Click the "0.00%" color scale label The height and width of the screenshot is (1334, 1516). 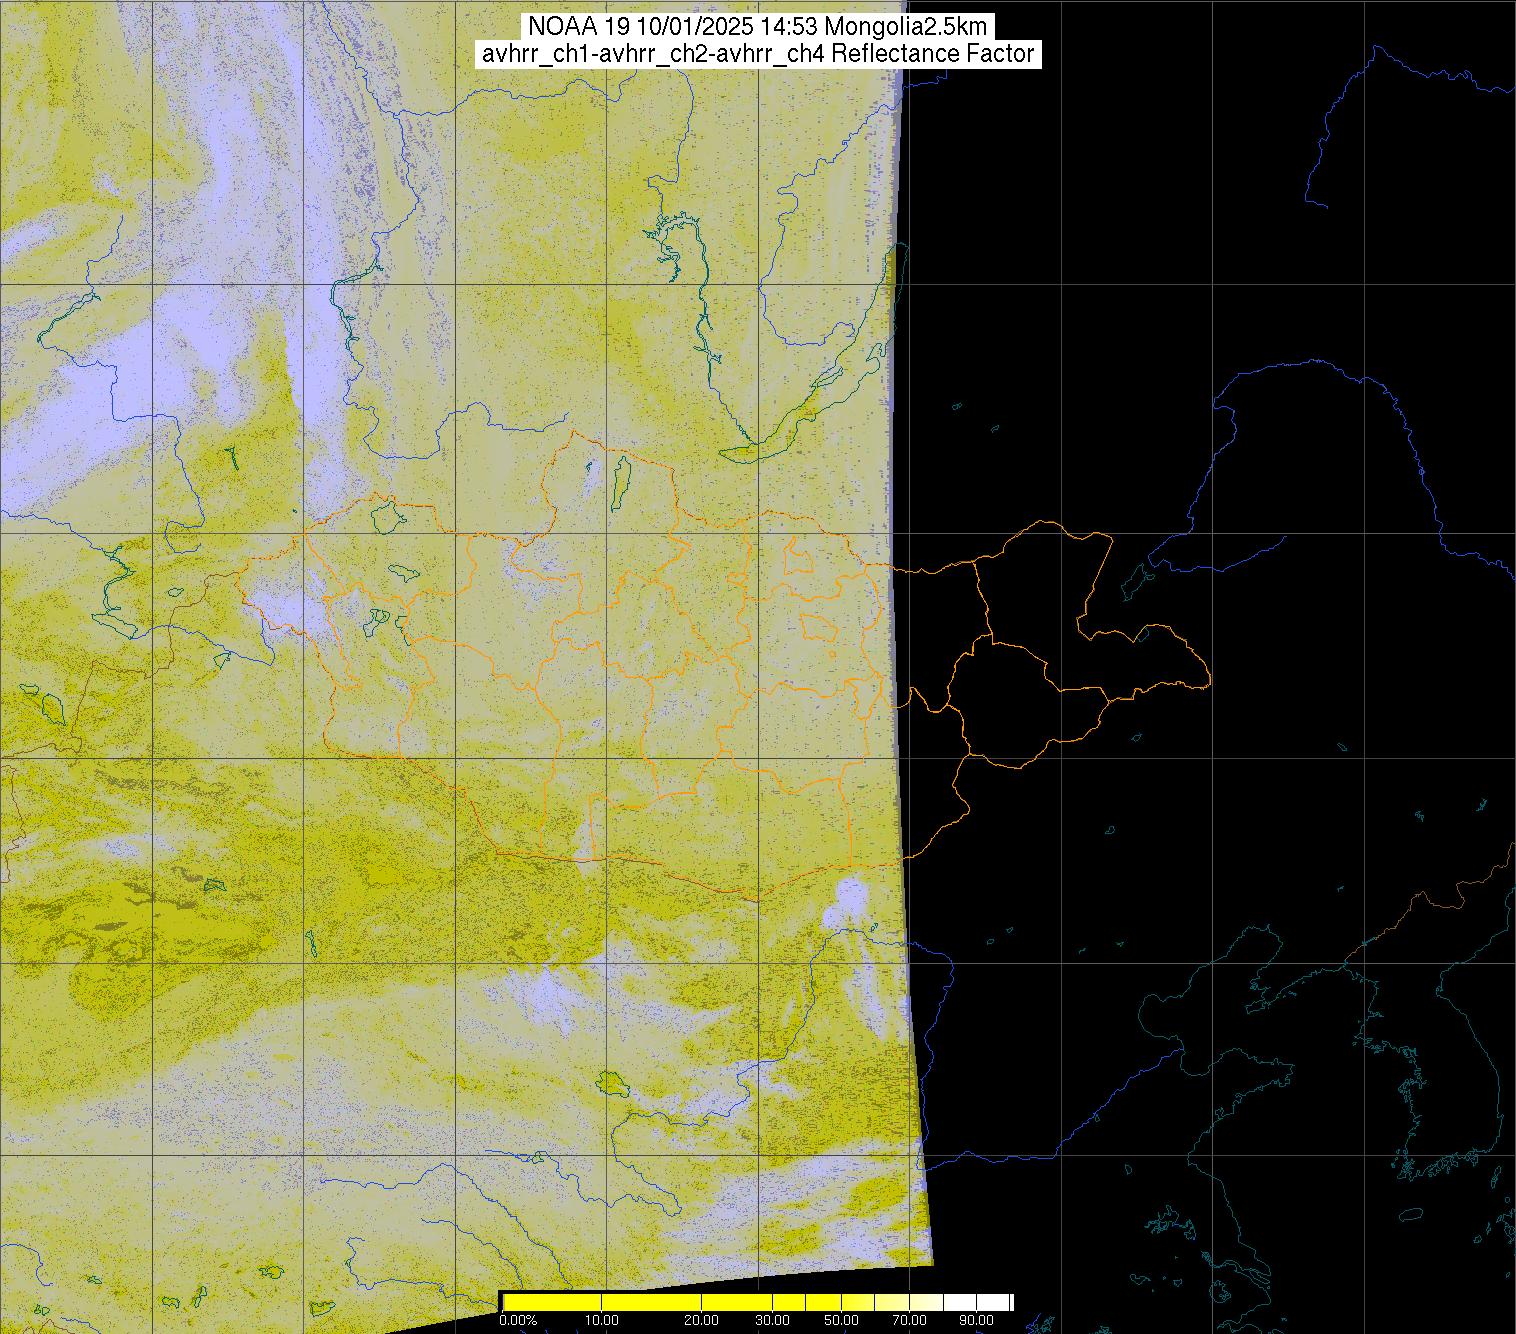(x=518, y=1320)
